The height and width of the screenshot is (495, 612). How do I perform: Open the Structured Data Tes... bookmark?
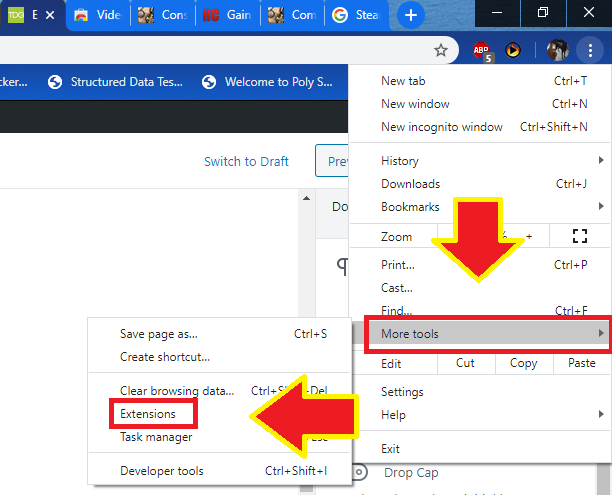pyautogui.click(x=115, y=82)
